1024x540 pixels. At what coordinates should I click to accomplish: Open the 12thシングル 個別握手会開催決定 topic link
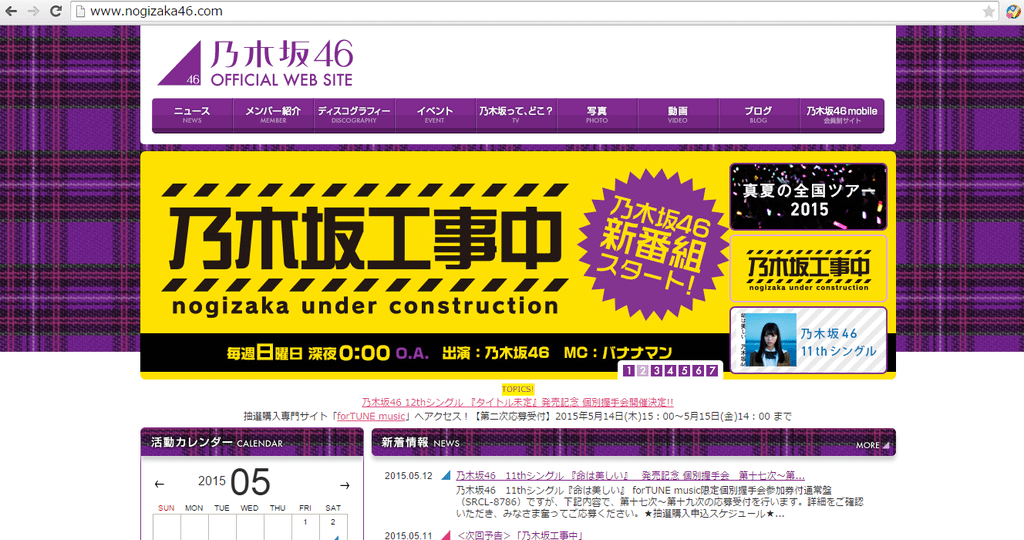click(x=517, y=402)
